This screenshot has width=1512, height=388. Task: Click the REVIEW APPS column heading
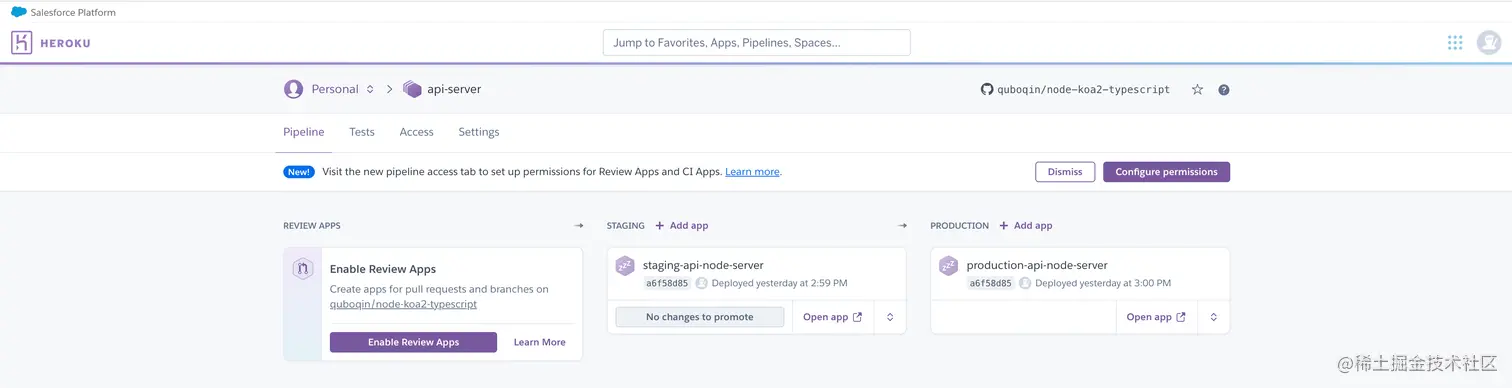tap(312, 226)
